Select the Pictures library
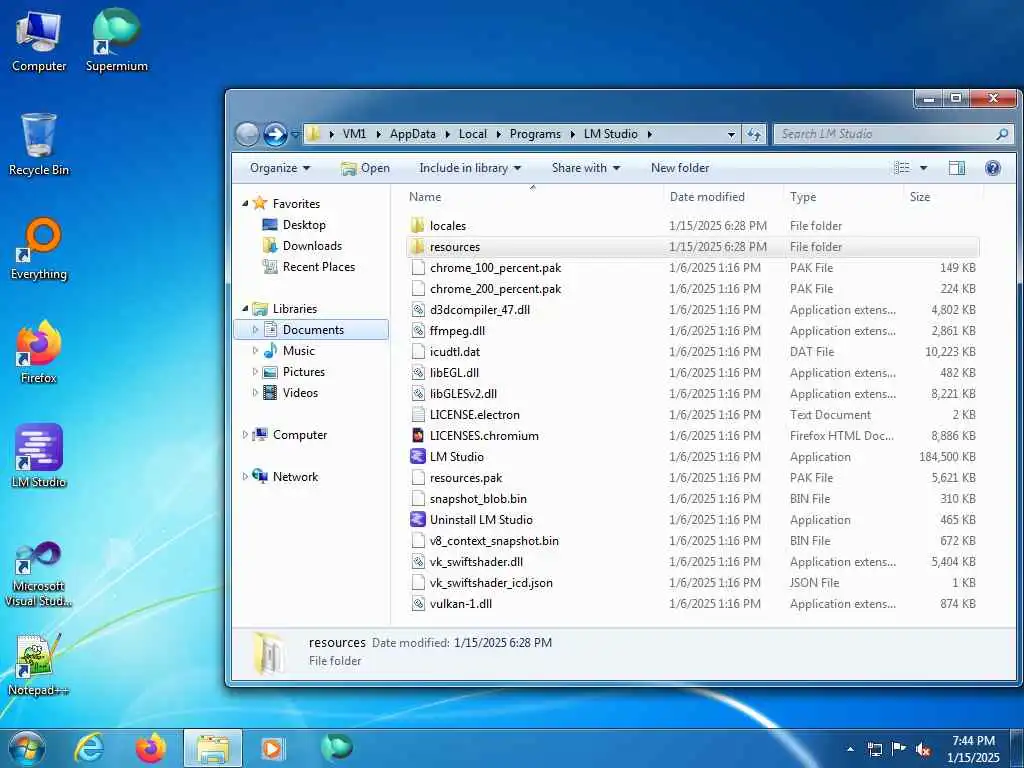The width and height of the screenshot is (1024, 768). (304, 372)
